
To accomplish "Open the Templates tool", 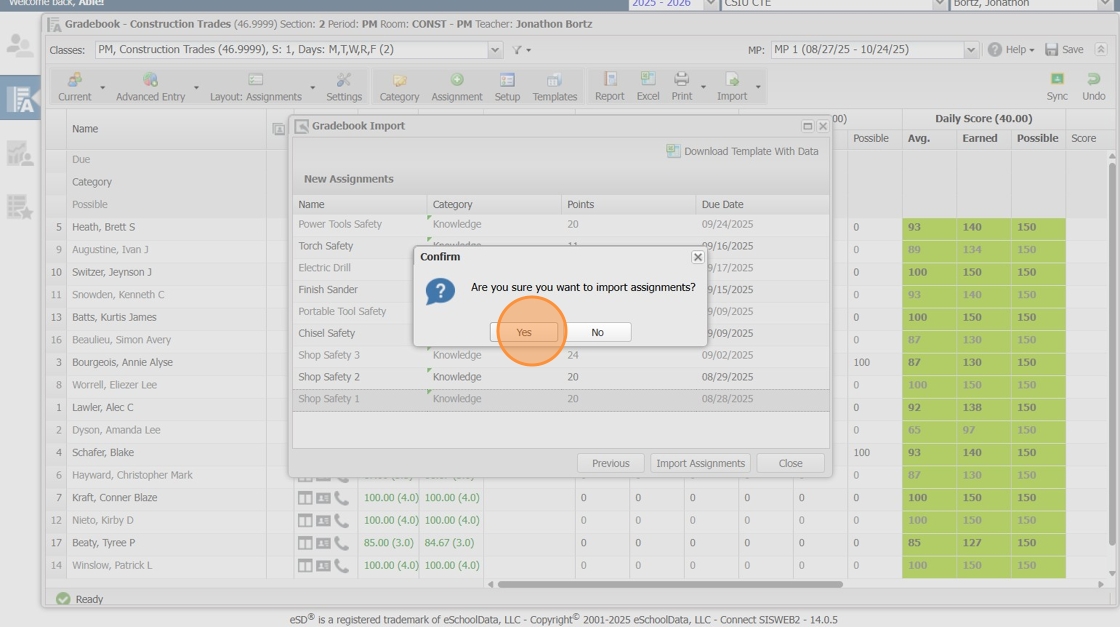I will 555,87.
